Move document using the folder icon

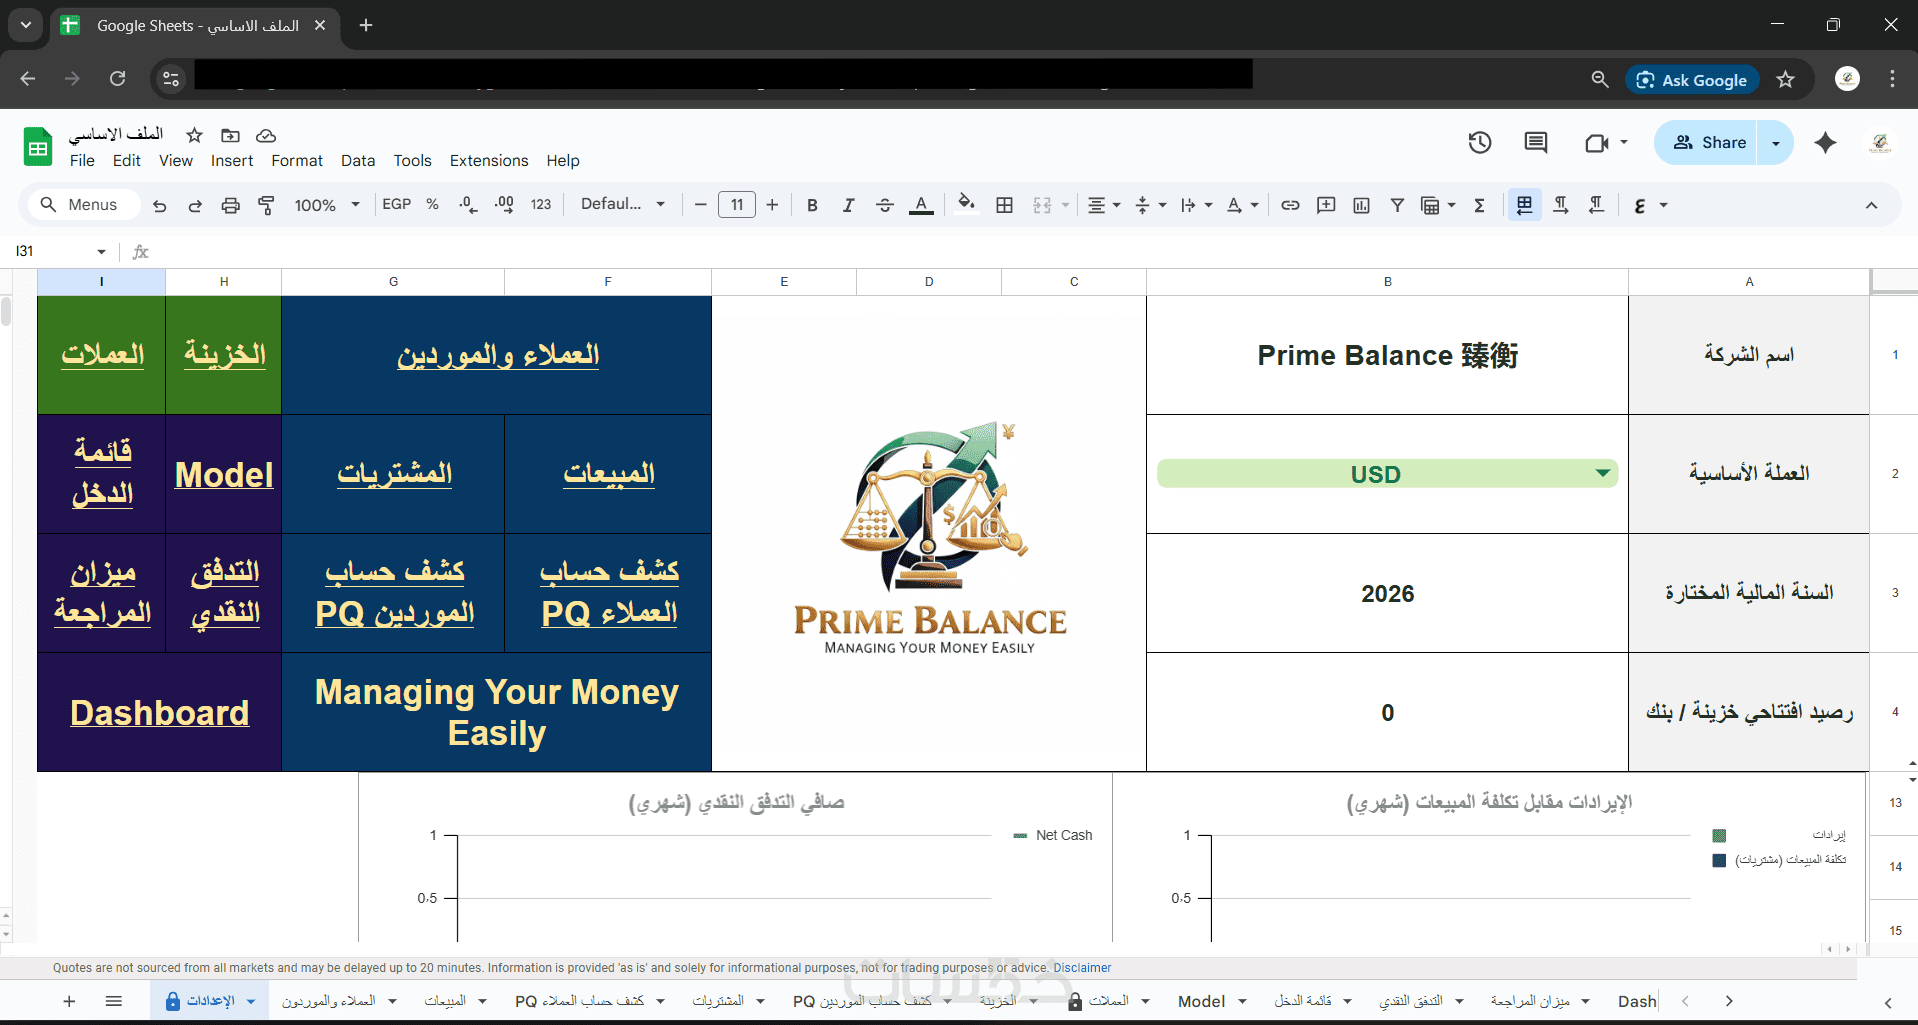point(230,135)
